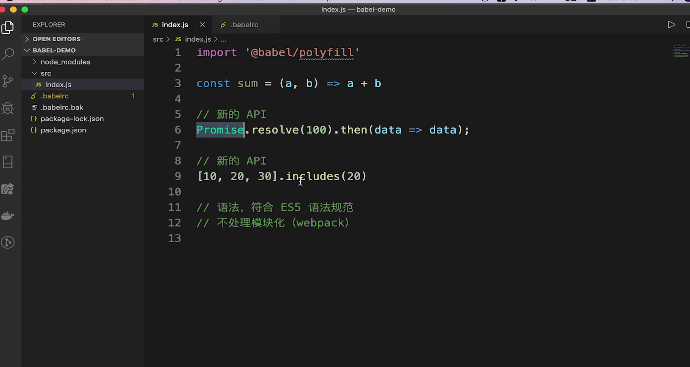The image size is (690, 367).
Task: Open the Search view in activity bar
Action: point(7,54)
